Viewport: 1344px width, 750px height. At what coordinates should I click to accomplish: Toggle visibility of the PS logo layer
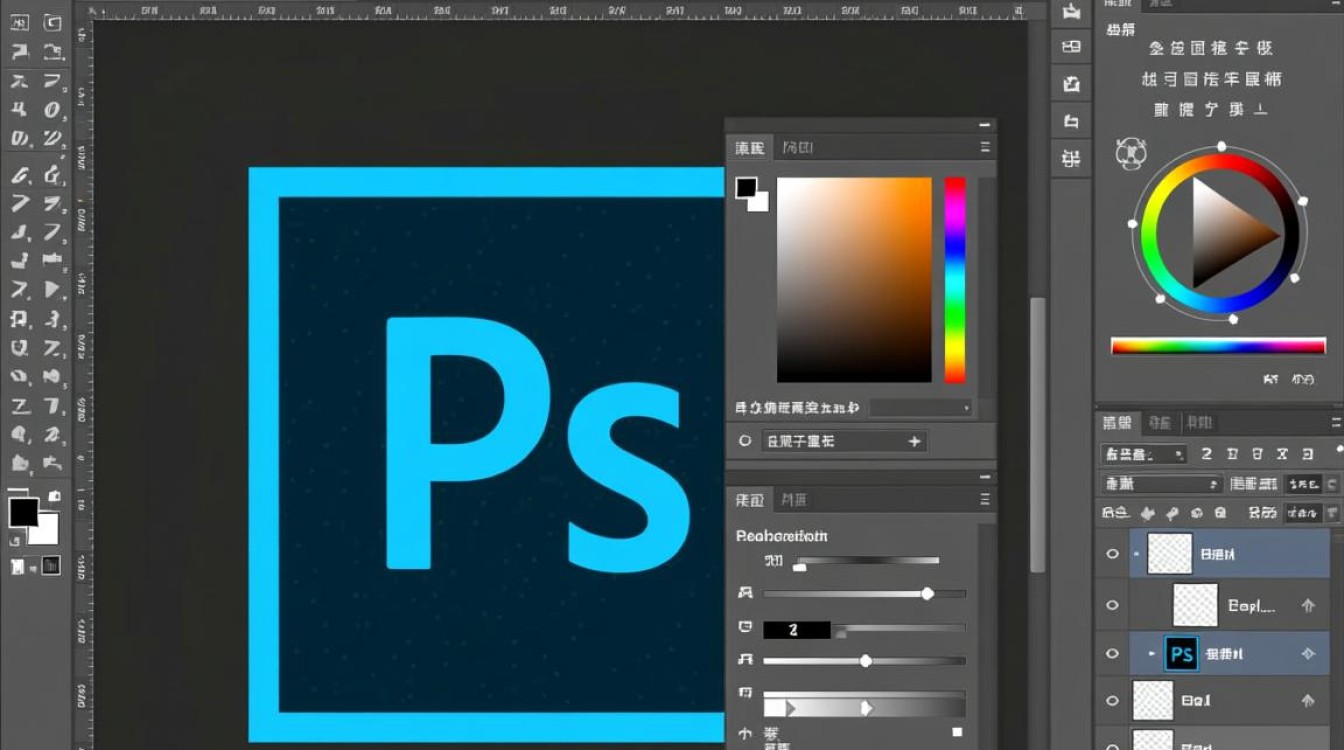click(x=1112, y=653)
